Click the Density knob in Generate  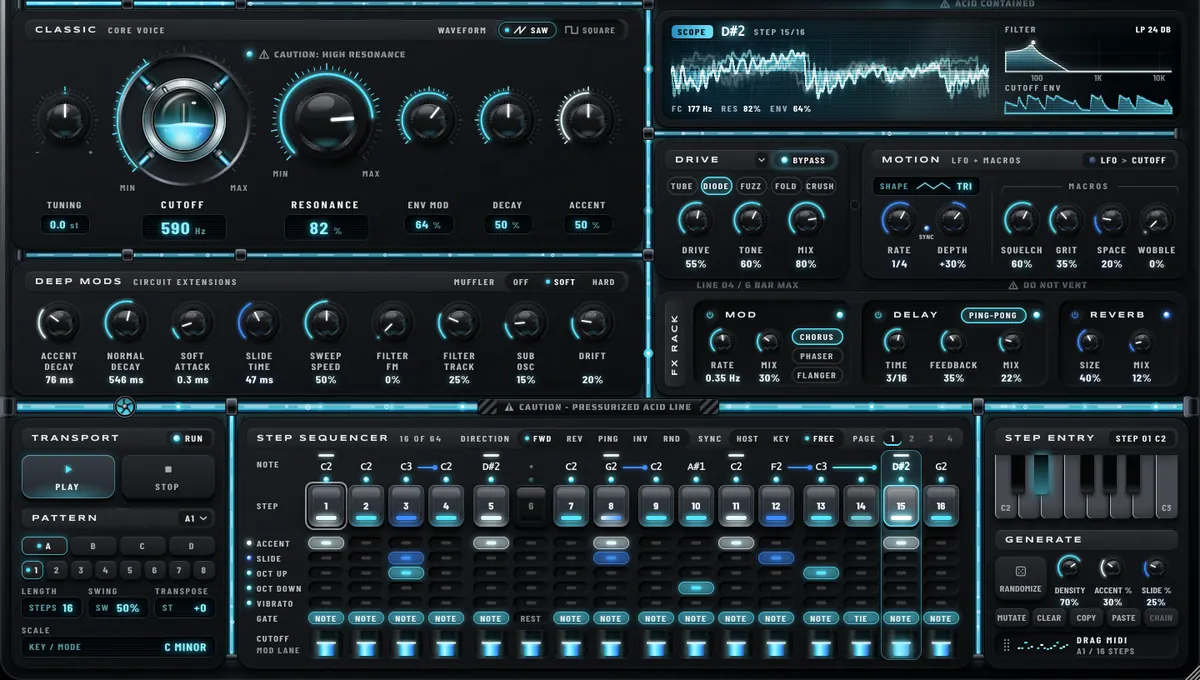(1069, 568)
